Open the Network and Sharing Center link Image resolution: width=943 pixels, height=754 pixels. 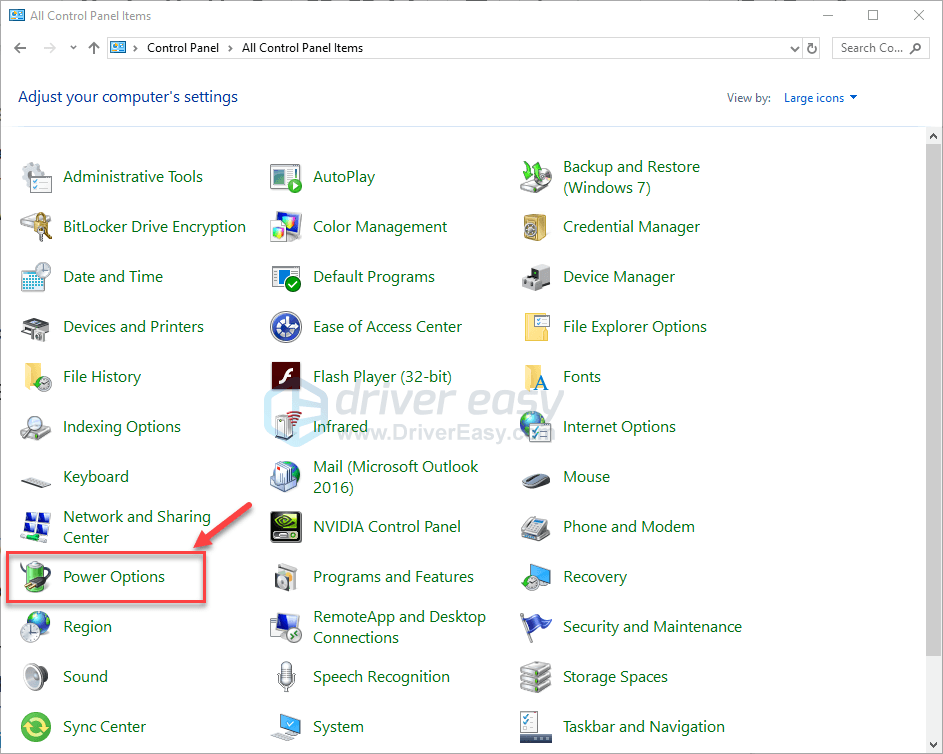click(x=136, y=527)
